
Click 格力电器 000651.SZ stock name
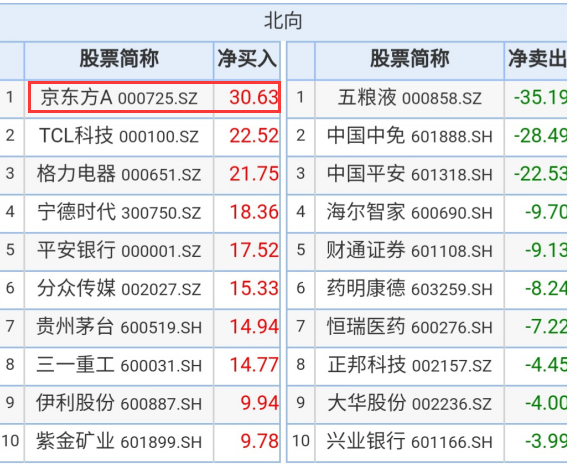tap(119, 174)
